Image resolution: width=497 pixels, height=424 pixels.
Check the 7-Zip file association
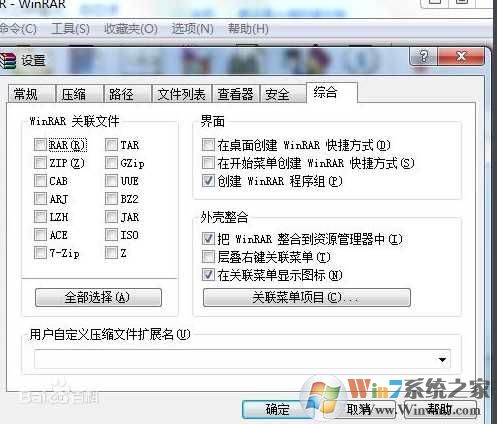[40, 253]
